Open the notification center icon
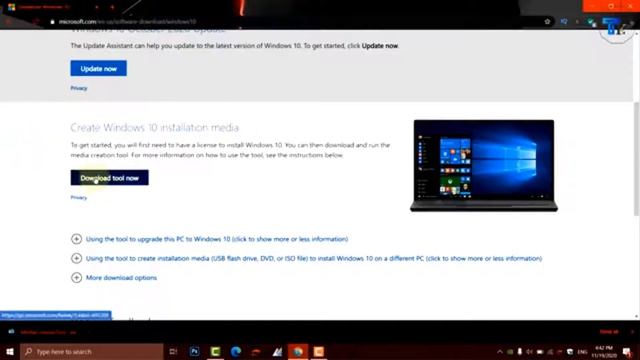 [x=627, y=351]
